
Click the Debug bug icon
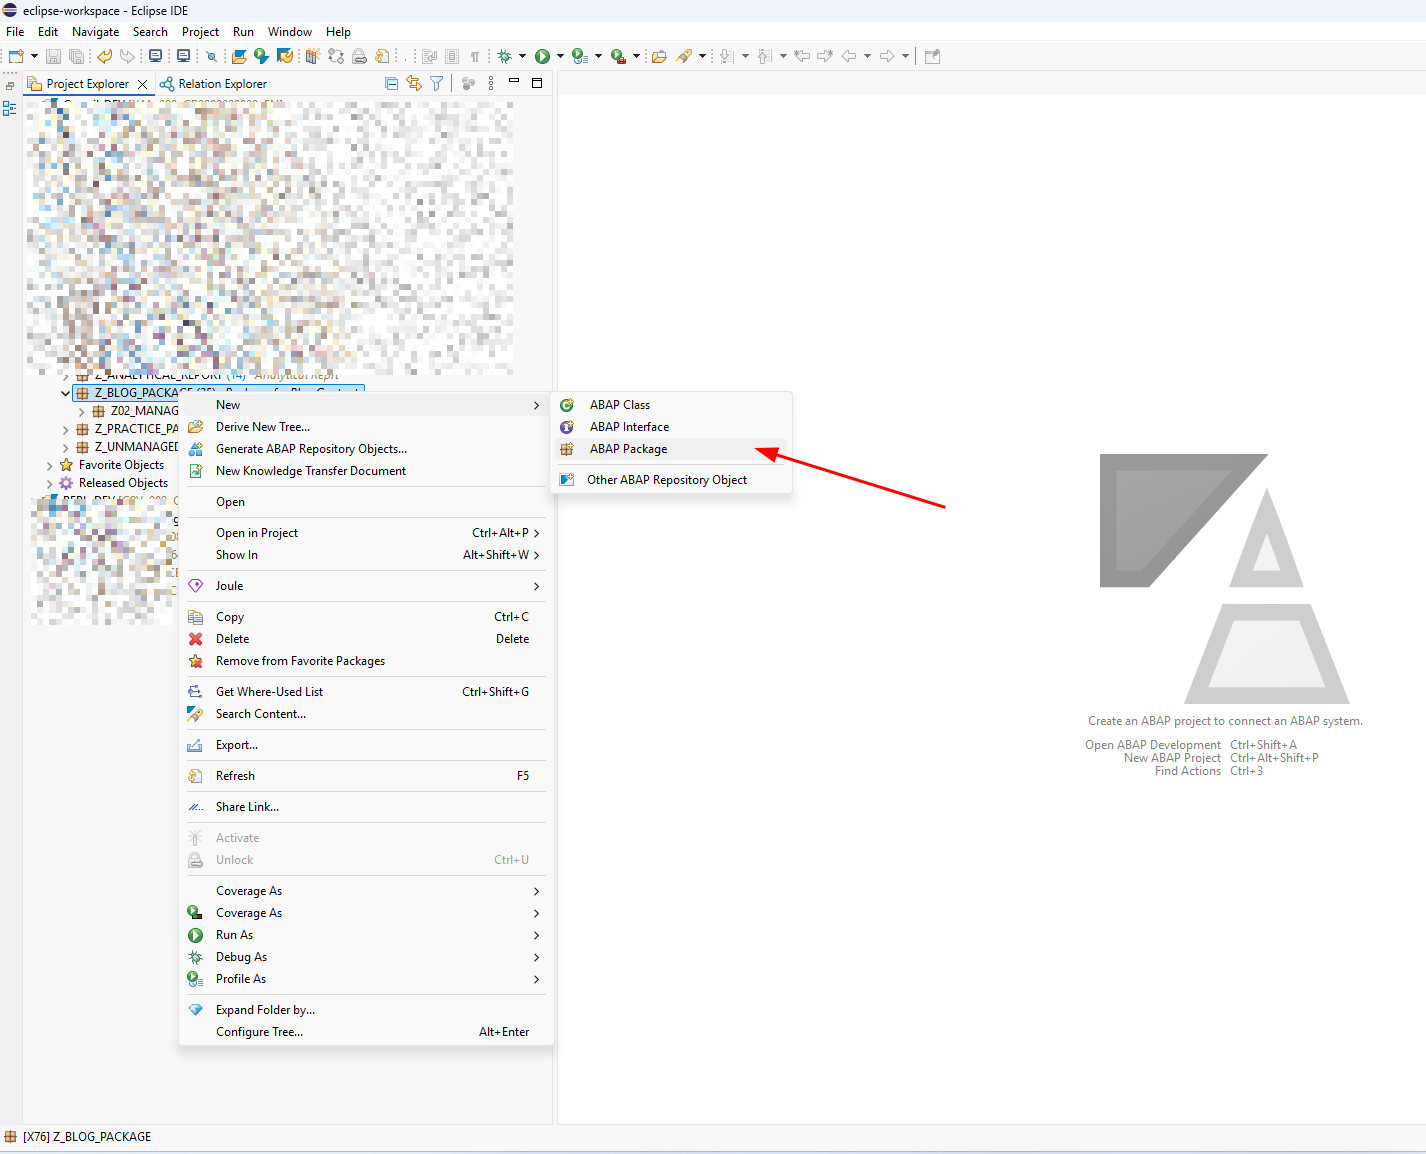click(504, 56)
